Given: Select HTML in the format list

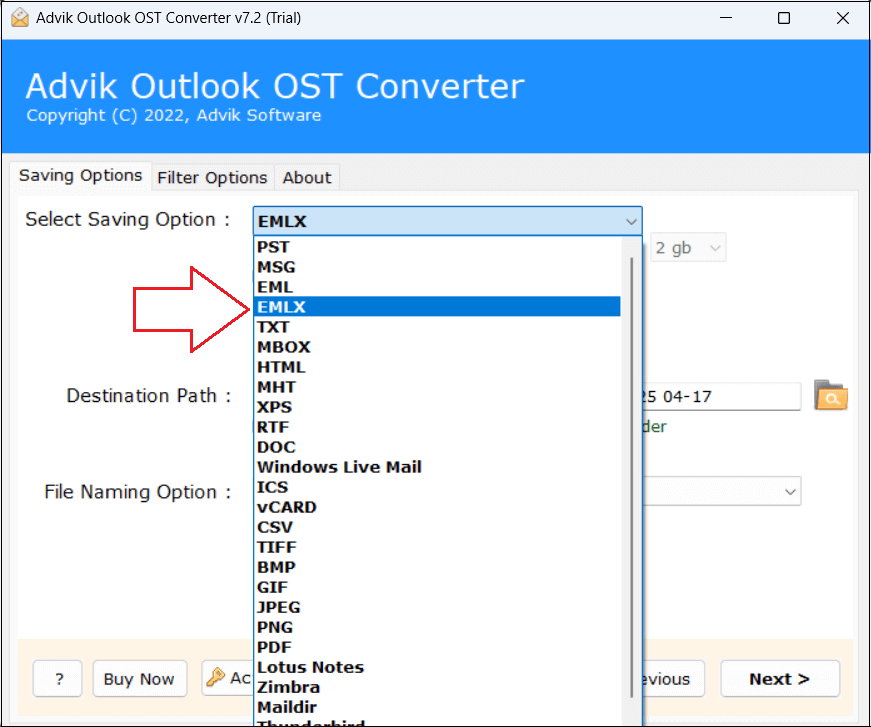Looking at the screenshot, I should [x=437, y=367].
